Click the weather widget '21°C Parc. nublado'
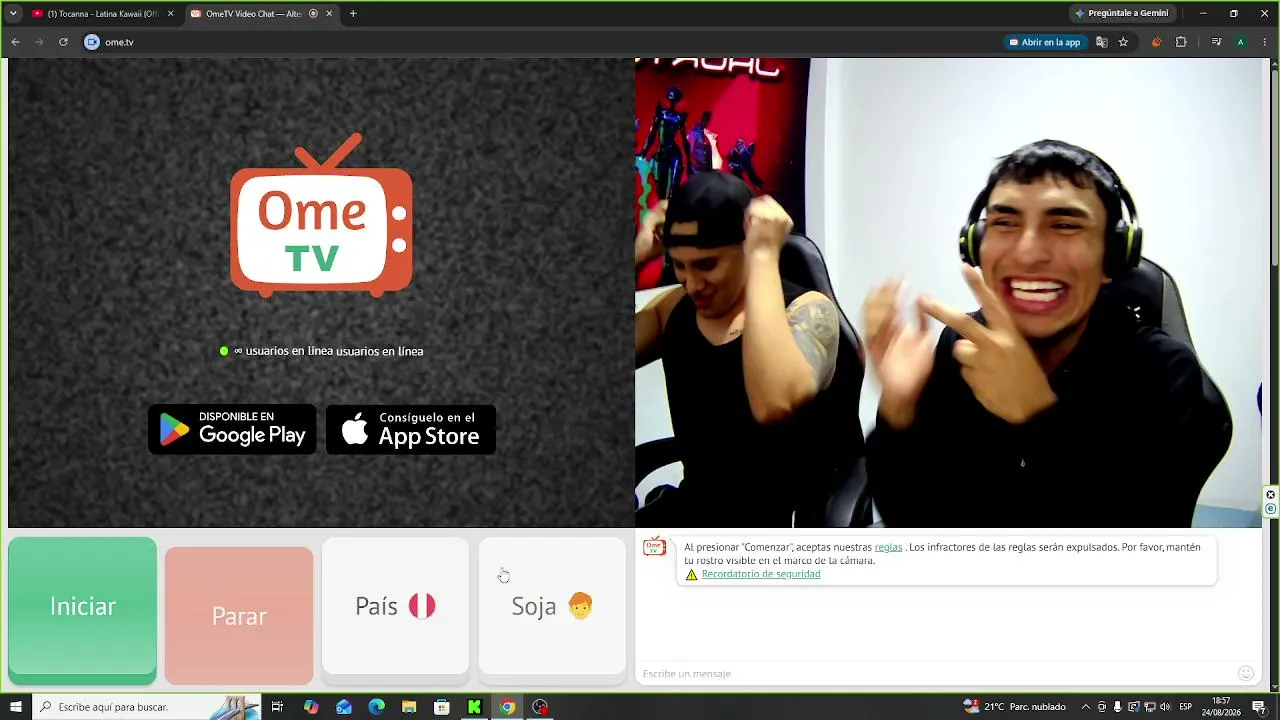Viewport: 1280px width, 720px height. (x=1014, y=707)
